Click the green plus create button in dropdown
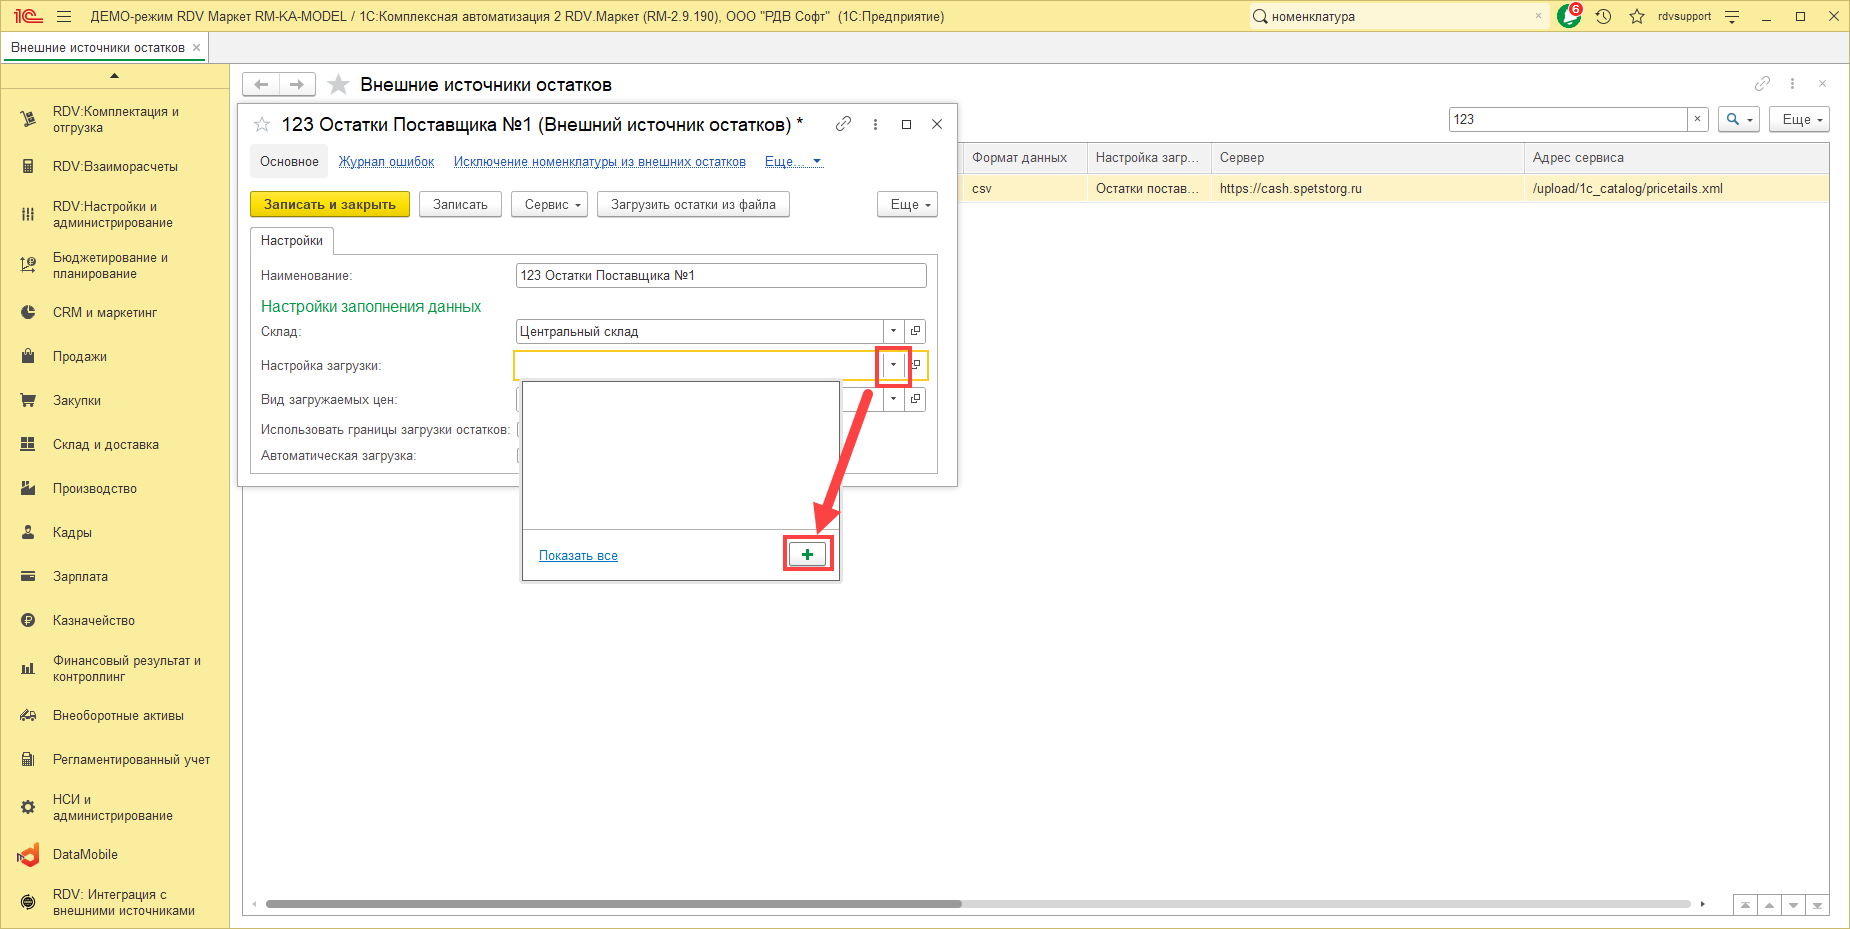The width and height of the screenshot is (1850, 929). (808, 555)
